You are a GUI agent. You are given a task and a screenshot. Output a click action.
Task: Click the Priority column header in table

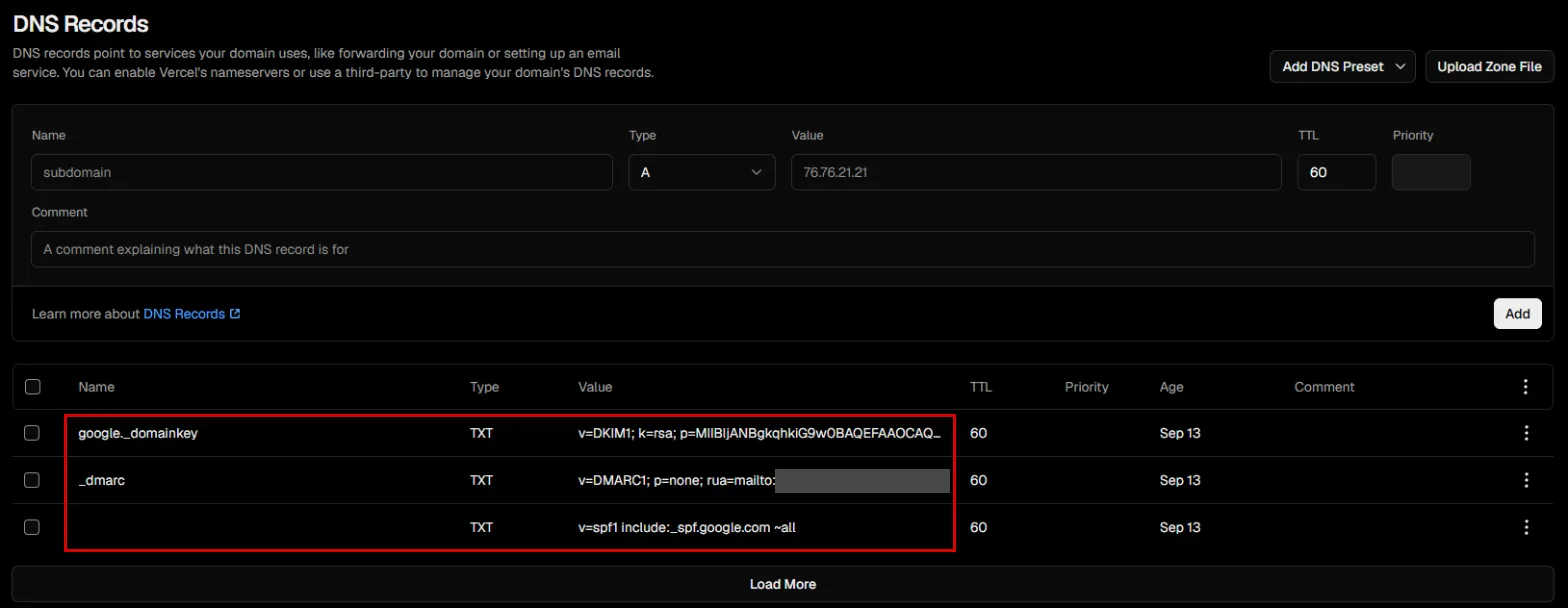pos(1087,387)
